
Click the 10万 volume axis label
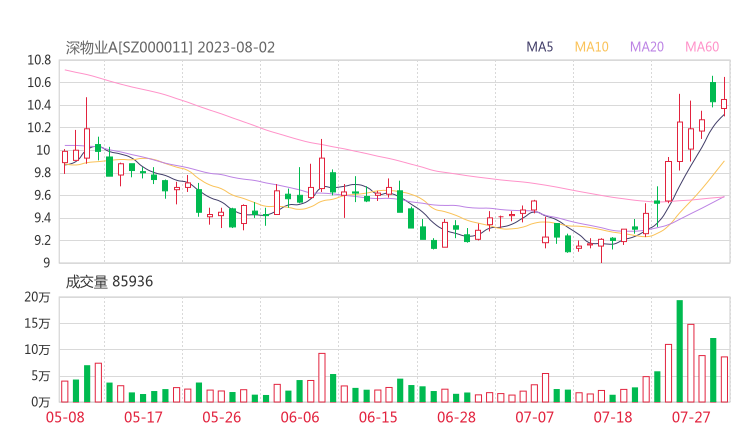click(37, 350)
